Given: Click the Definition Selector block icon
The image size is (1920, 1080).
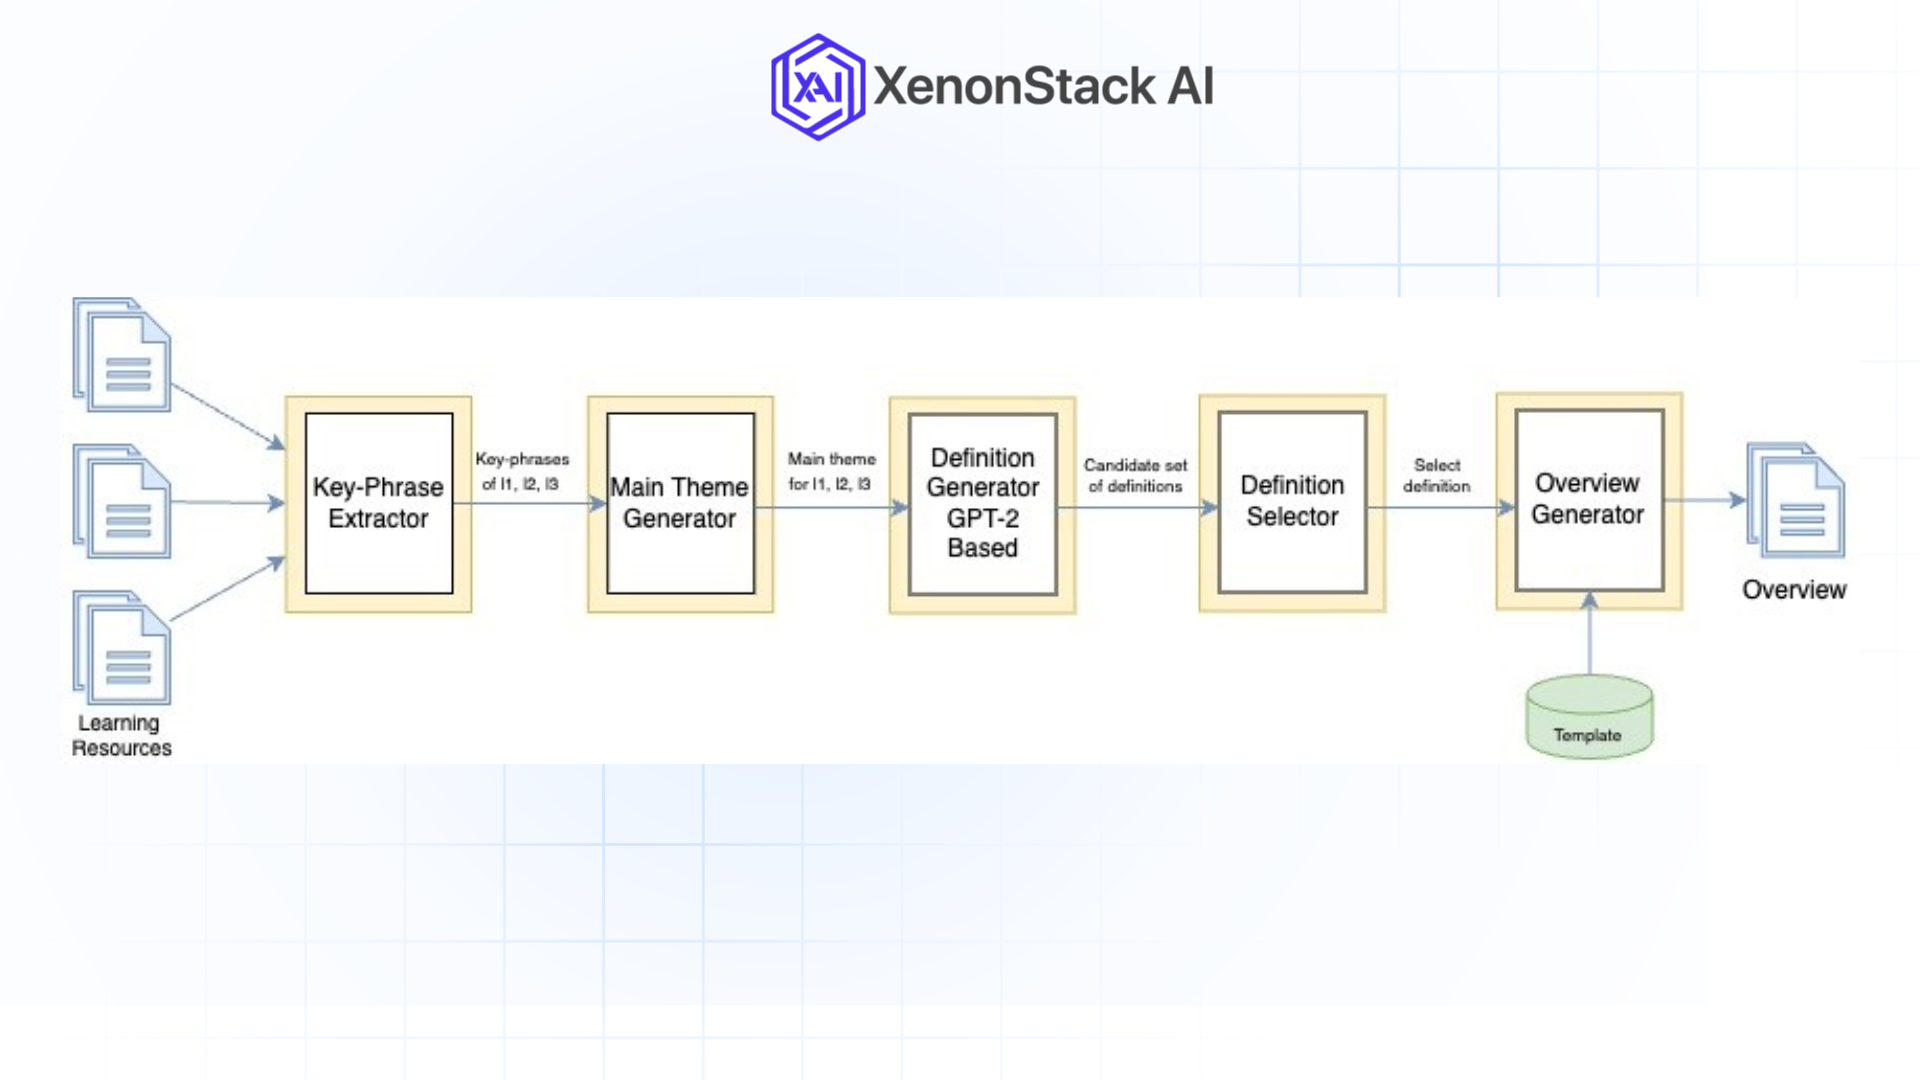Looking at the screenshot, I should (x=1292, y=501).
